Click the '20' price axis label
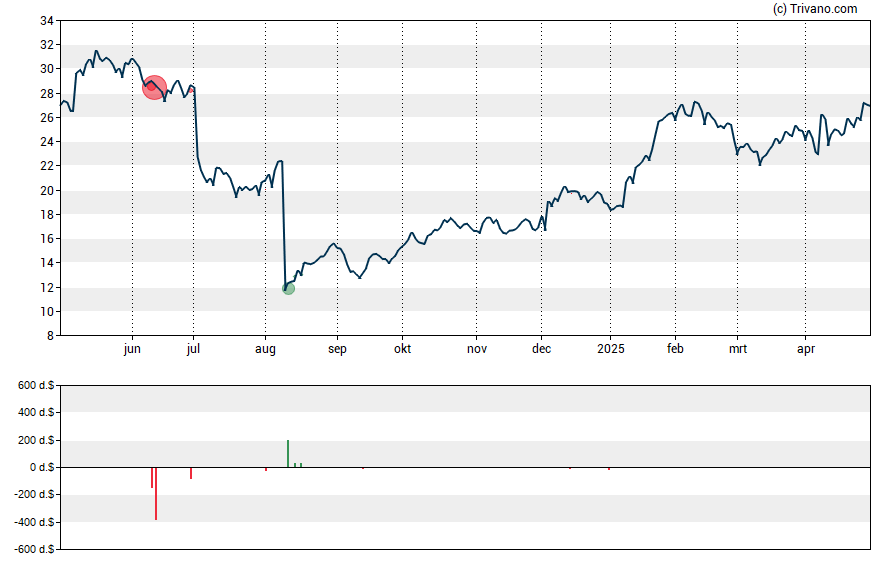 [47, 190]
